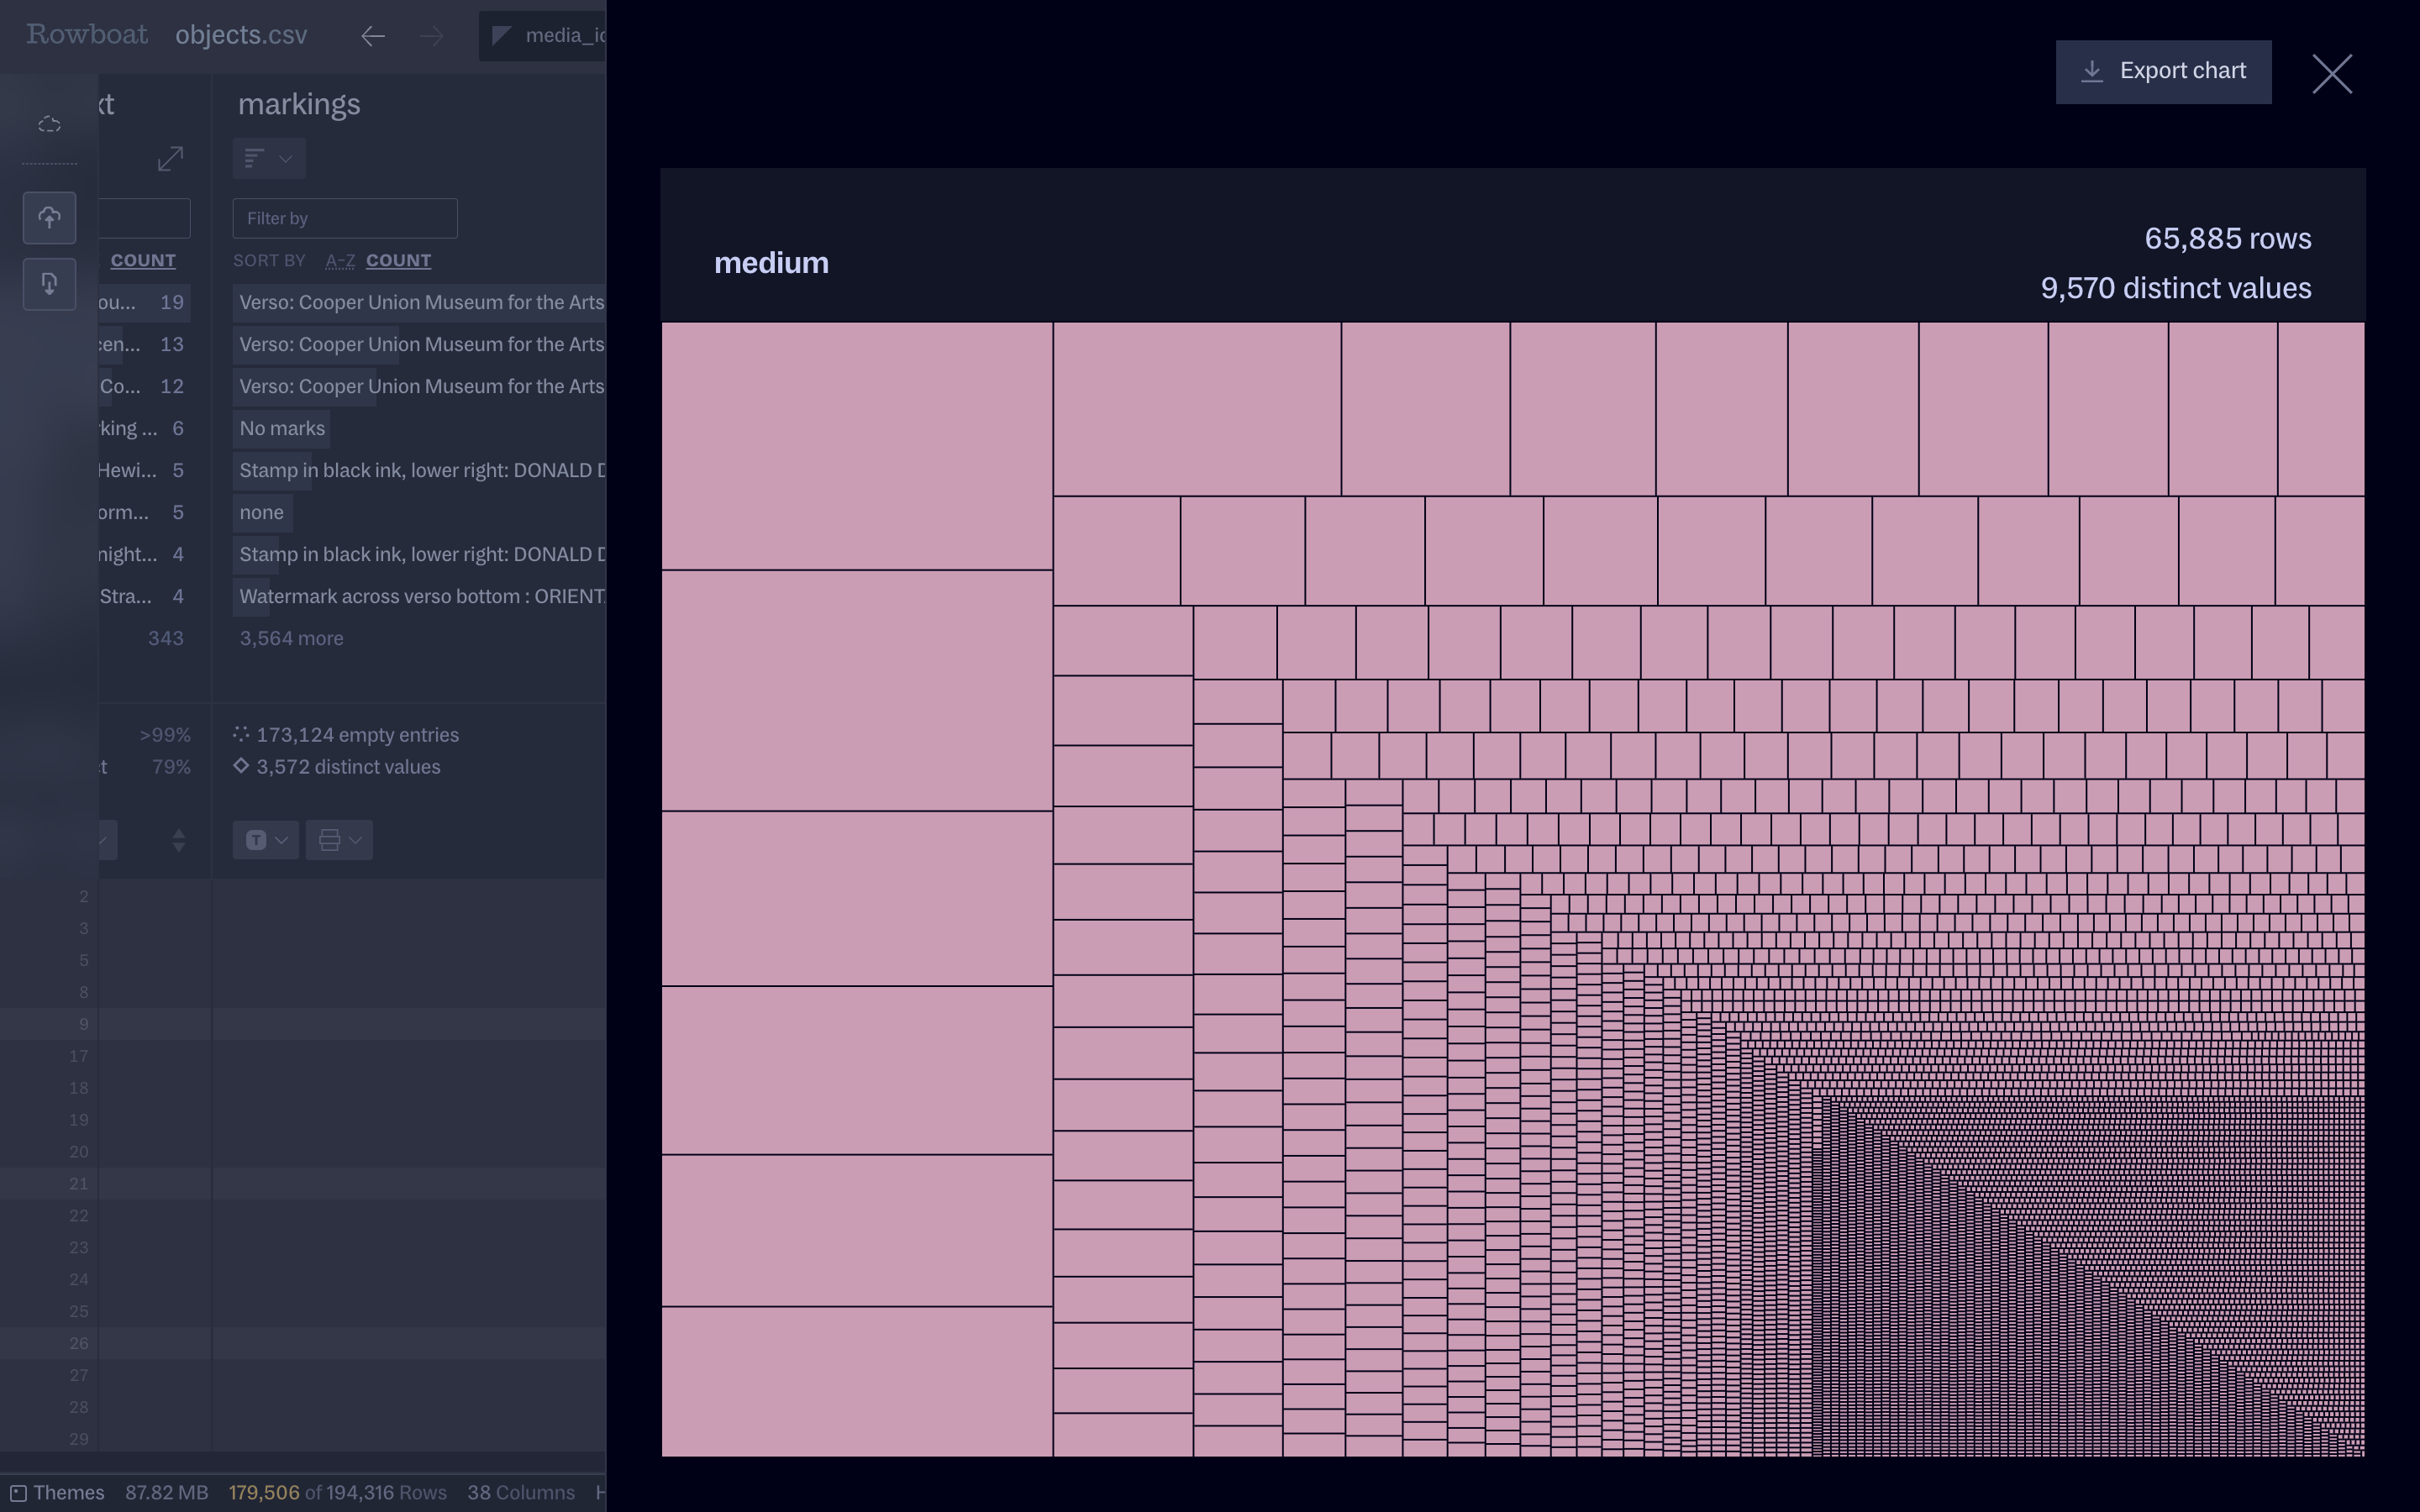Select the media_id column tab

tap(545, 36)
